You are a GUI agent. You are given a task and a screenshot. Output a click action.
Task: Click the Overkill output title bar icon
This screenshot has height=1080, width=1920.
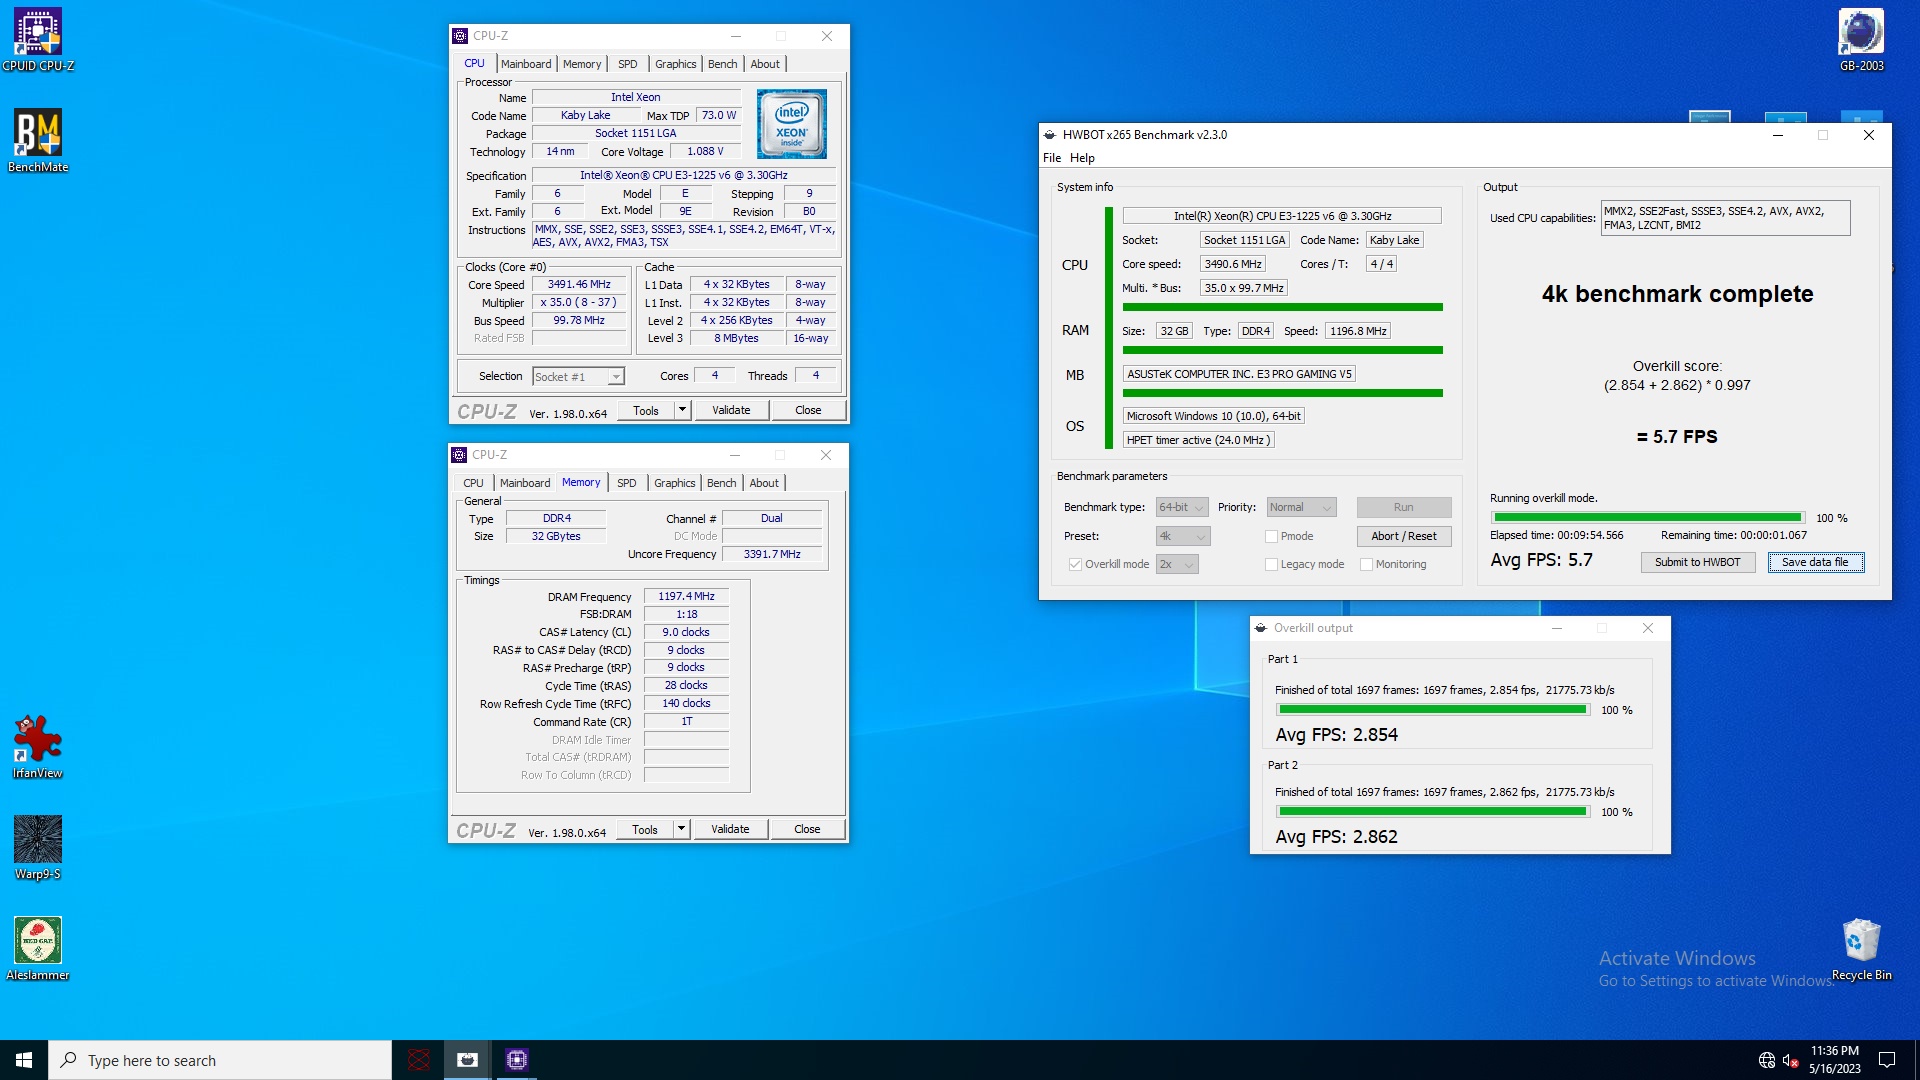coord(1261,628)
